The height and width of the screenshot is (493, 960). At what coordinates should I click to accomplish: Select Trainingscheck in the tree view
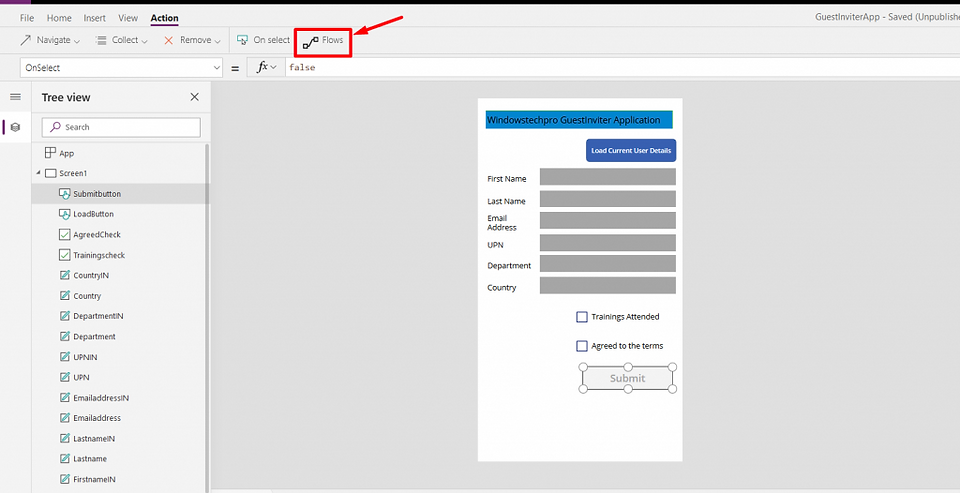point(99,255)
